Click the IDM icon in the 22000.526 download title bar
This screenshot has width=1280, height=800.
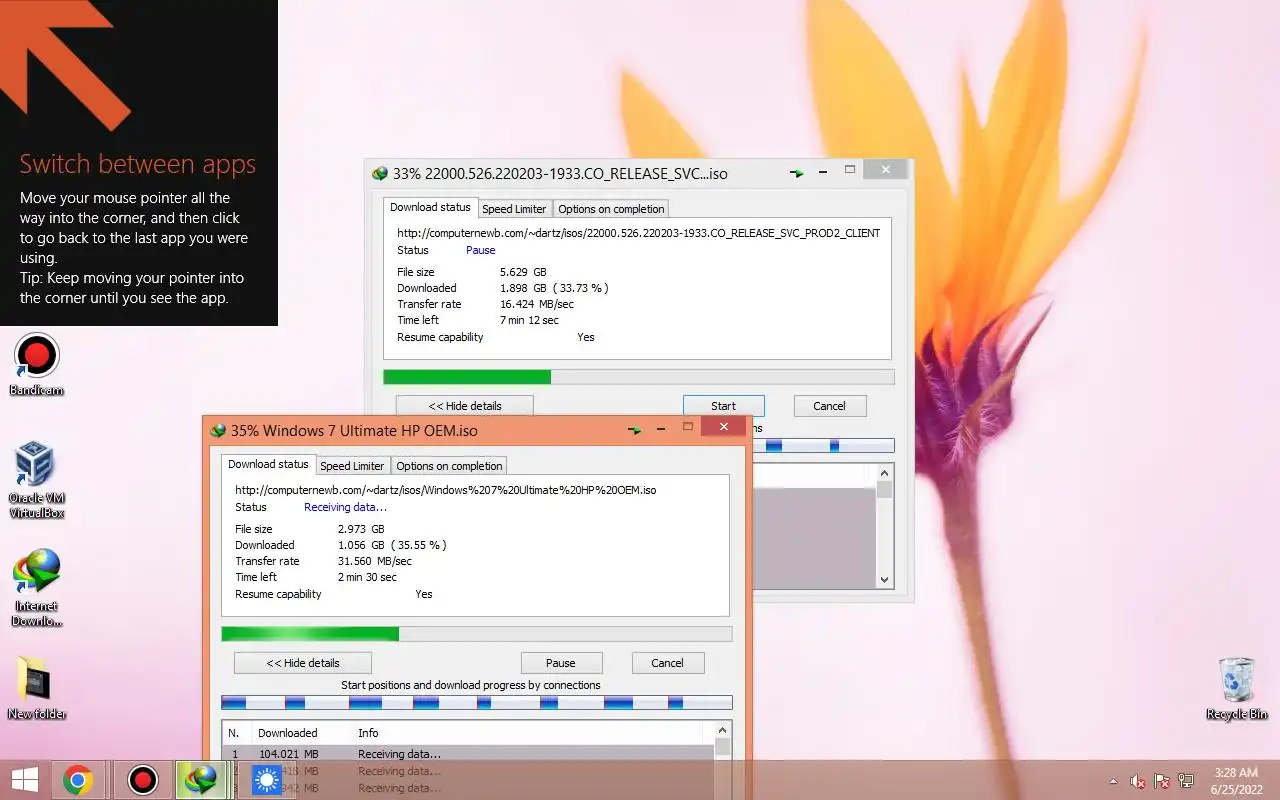379,173
